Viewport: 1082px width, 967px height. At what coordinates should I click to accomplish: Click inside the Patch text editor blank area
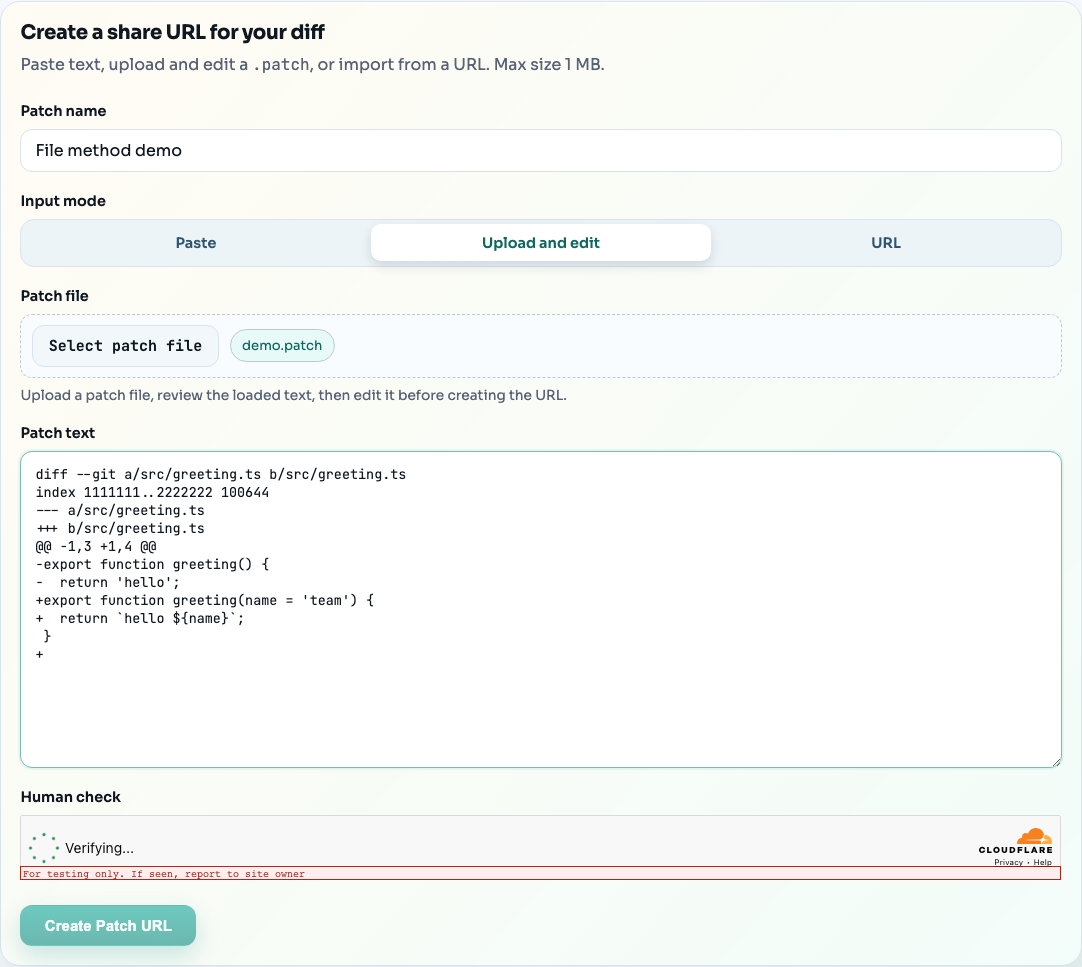tap(540, 710)
